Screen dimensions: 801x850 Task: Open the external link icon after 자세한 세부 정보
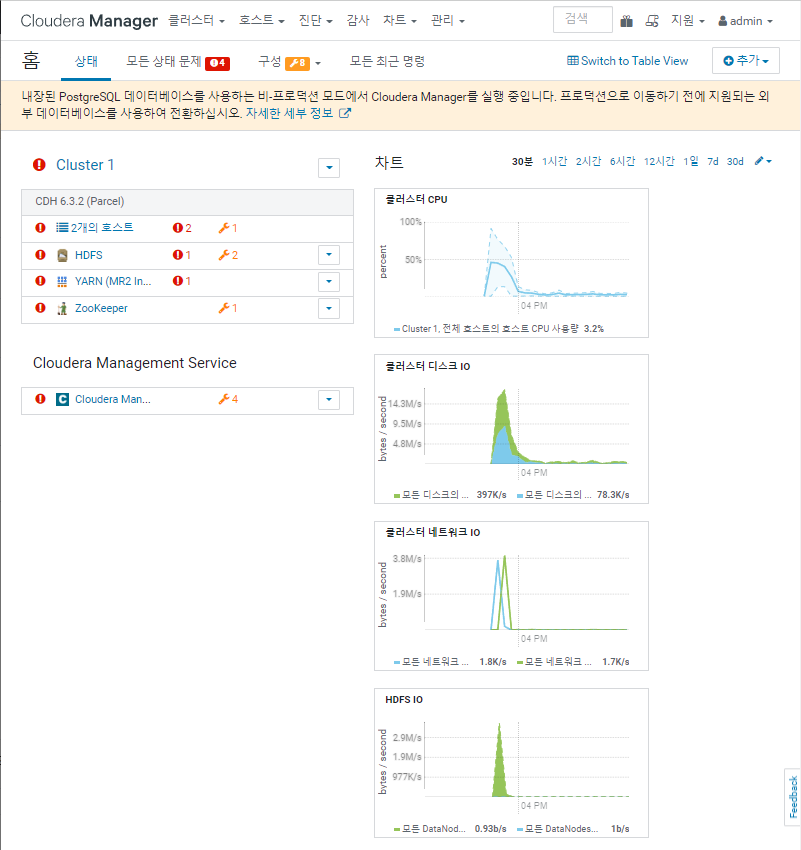[x=345, y=113]
